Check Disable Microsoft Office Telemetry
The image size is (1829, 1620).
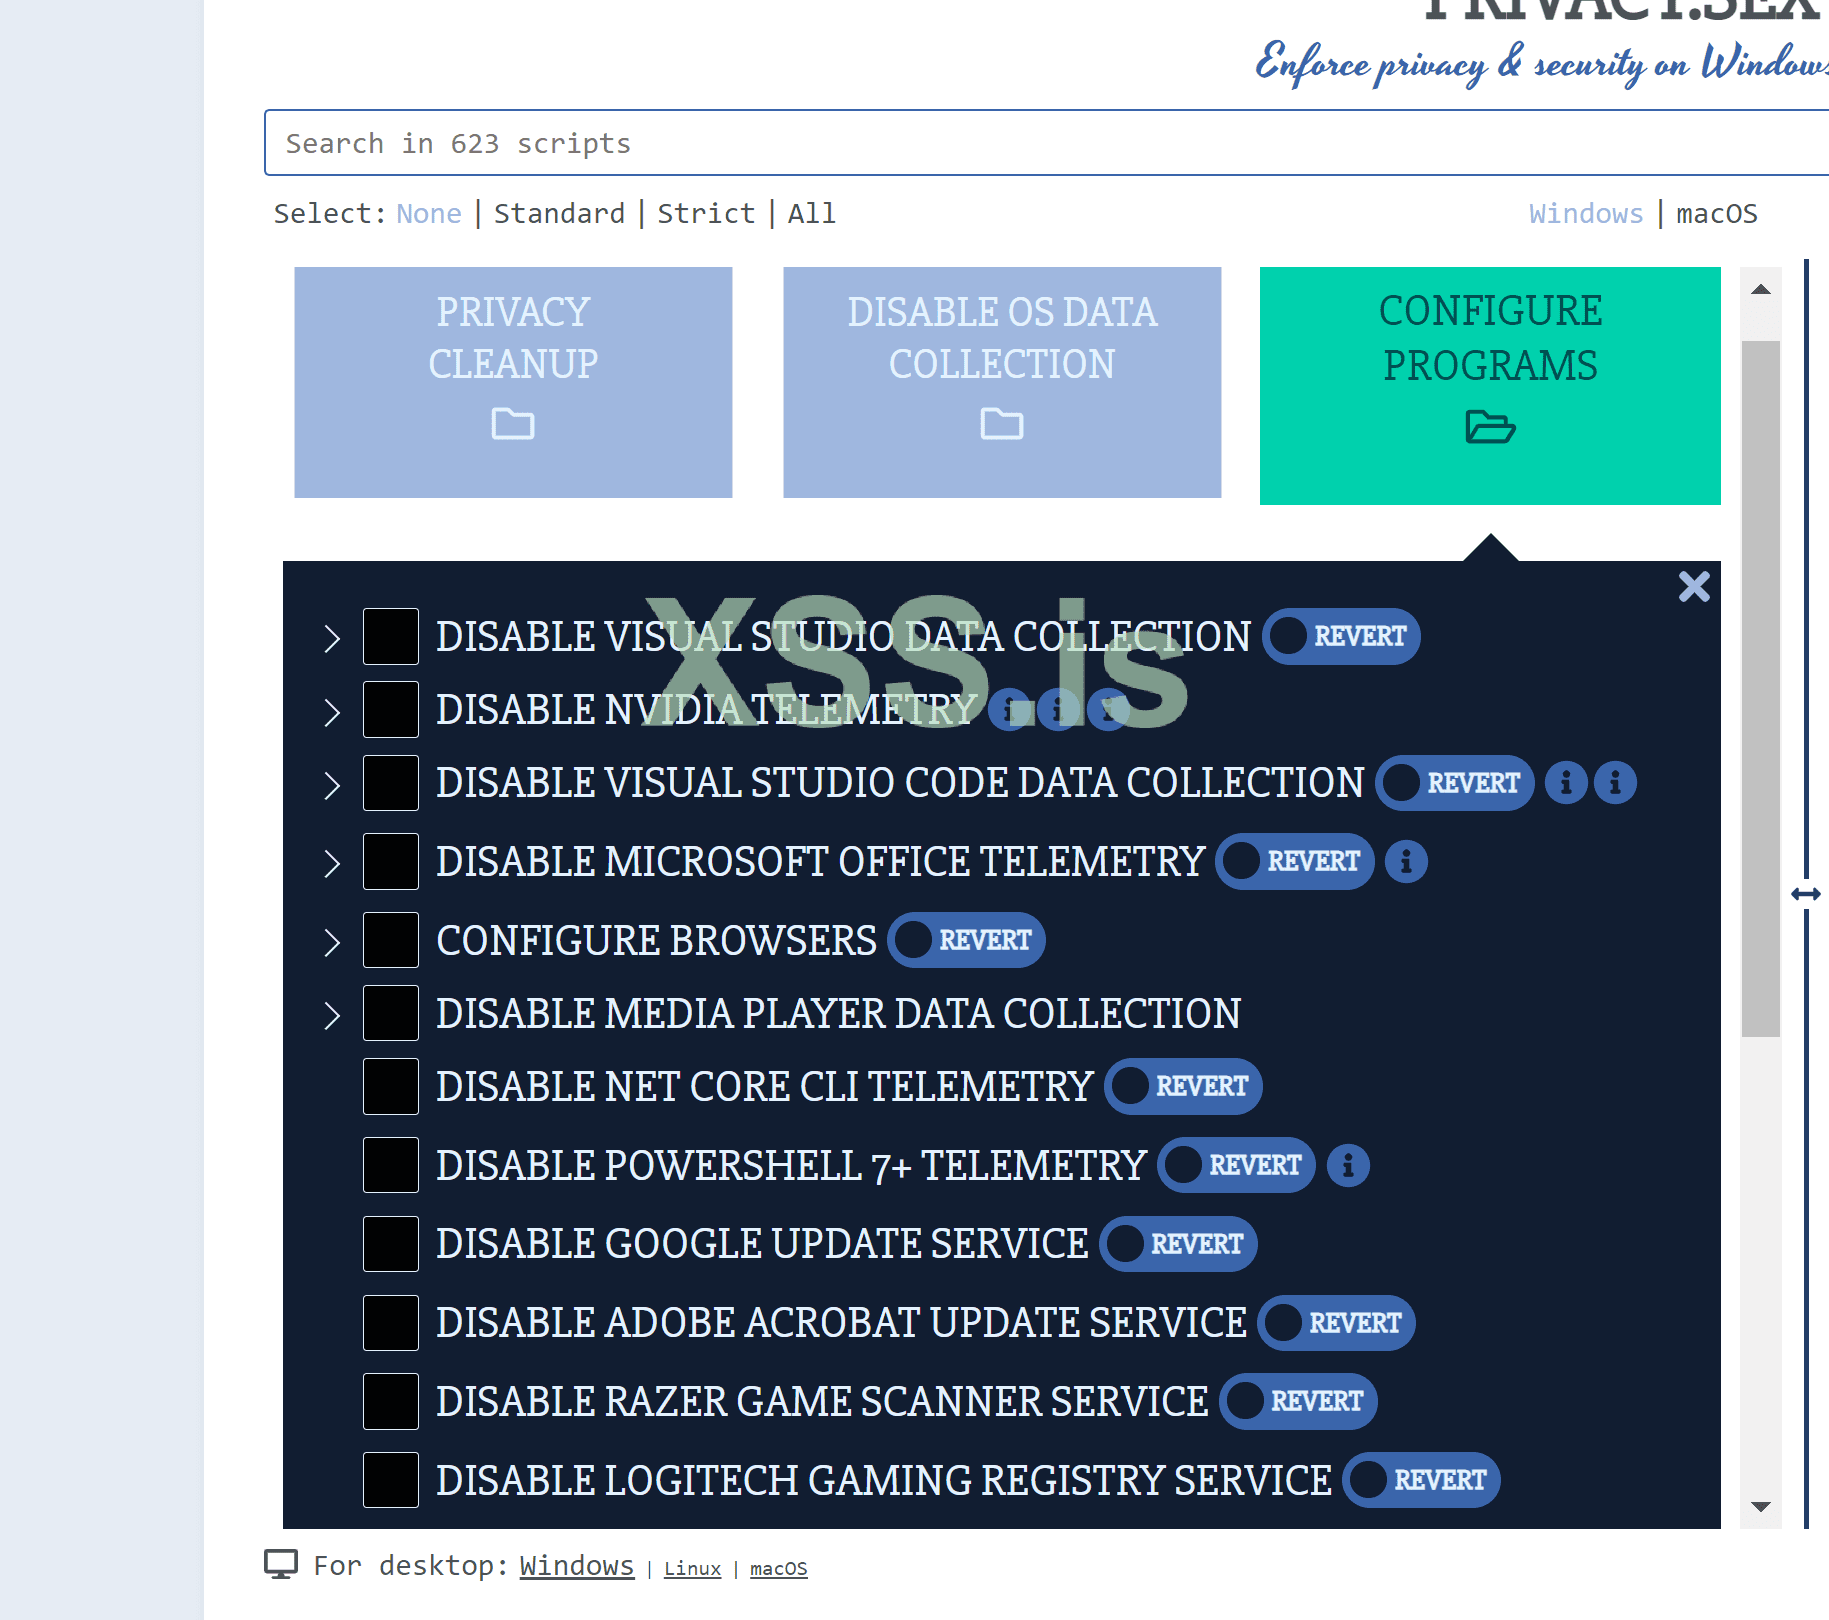391,862
